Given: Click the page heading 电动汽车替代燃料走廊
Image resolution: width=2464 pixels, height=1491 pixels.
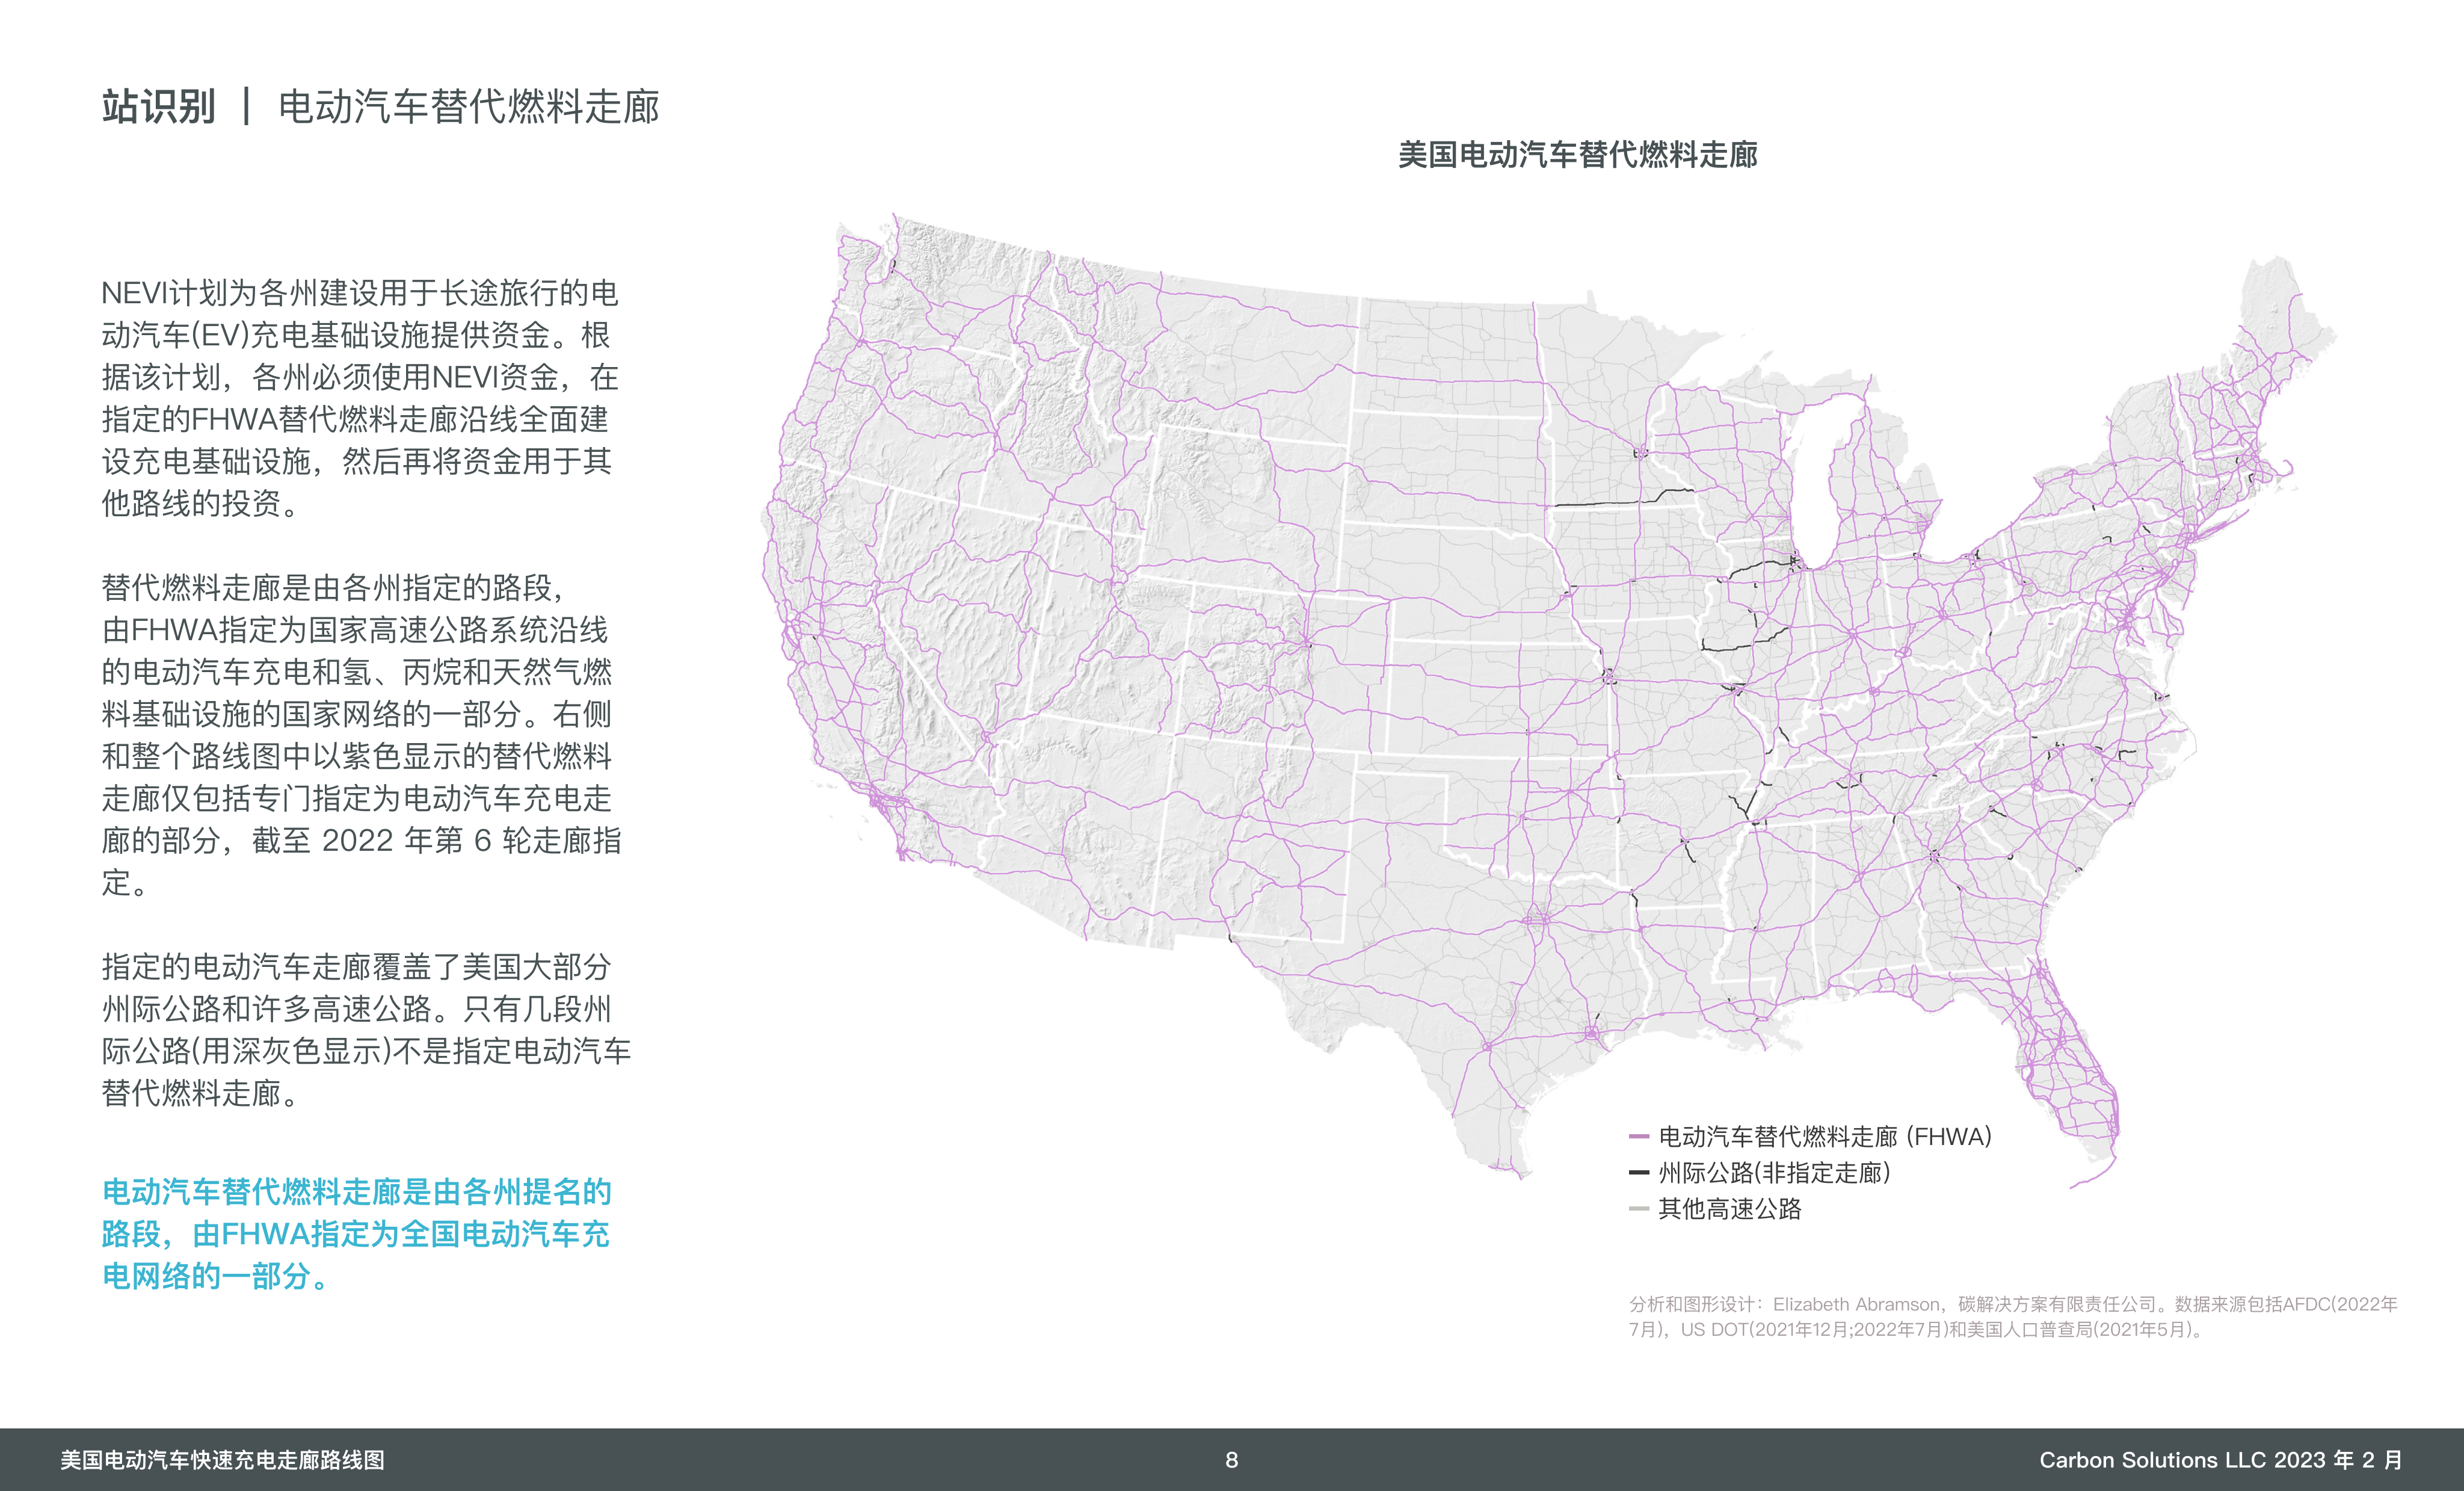Looking at the screenshot, I should click(468, 107).
